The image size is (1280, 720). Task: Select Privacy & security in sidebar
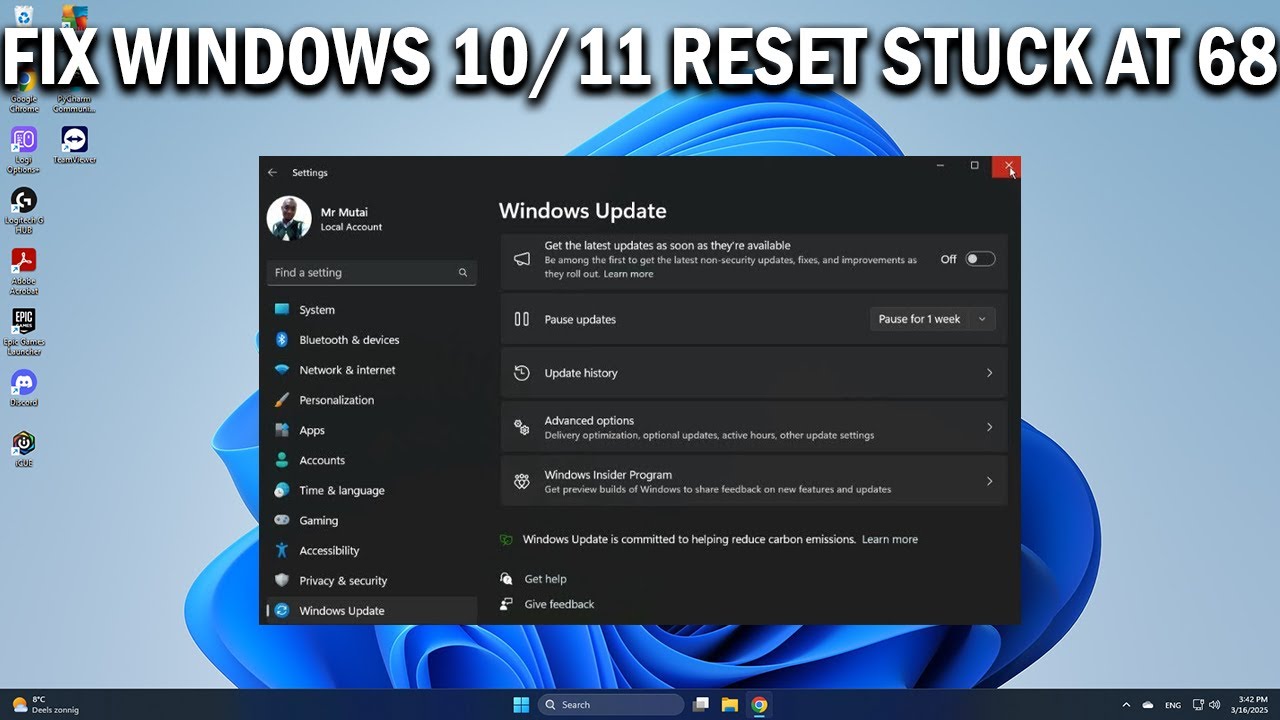pos(372,580)
